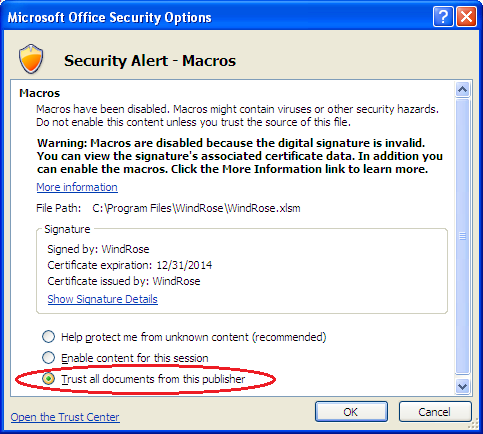The image size is (483, 434).
Task: Click the Cancel button
Action: (x=435, y=412)
